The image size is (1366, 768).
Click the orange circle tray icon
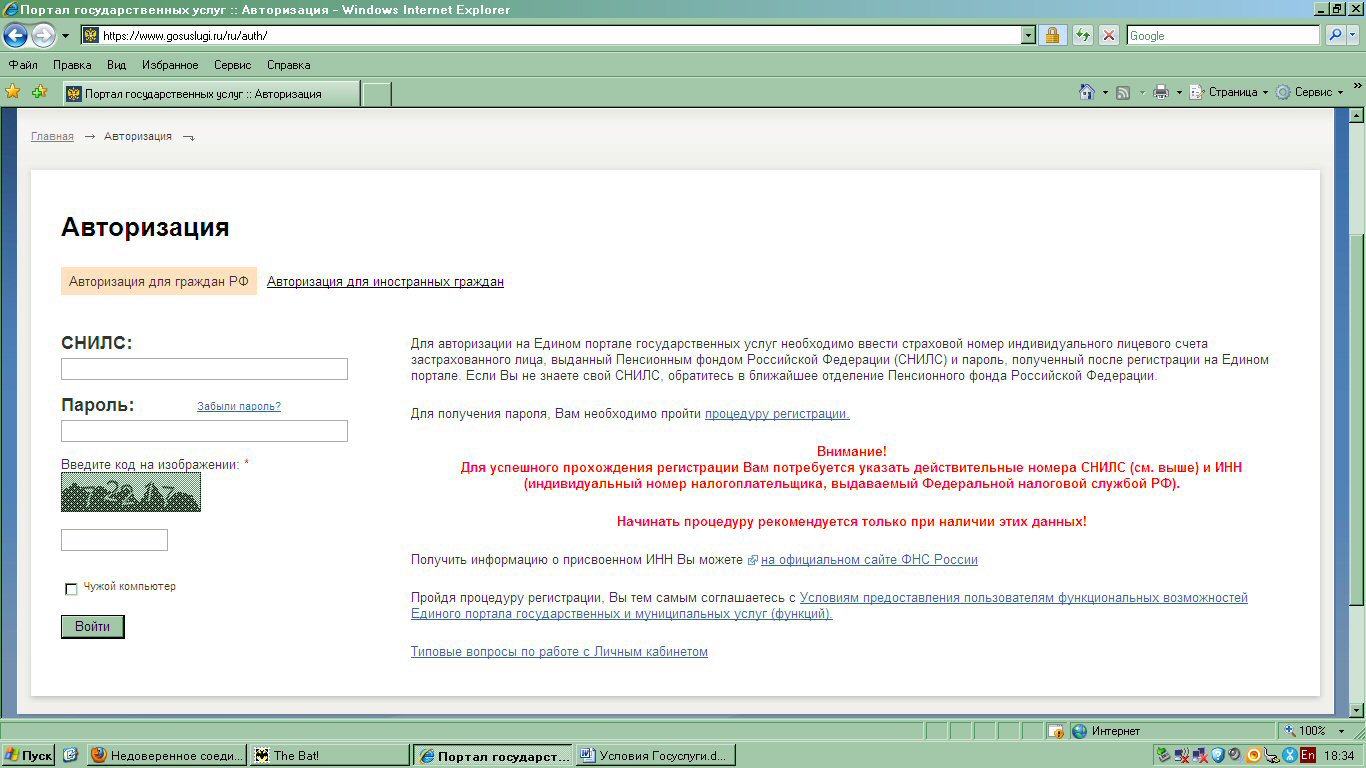point(1253,756)
